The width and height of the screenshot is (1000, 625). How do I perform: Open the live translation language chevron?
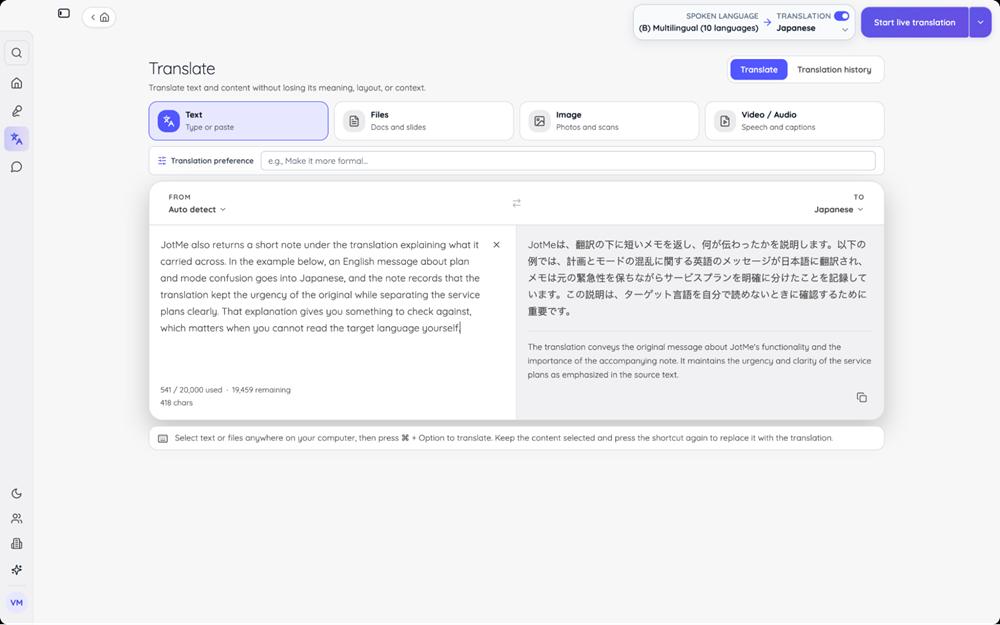(x=845, y=30)
